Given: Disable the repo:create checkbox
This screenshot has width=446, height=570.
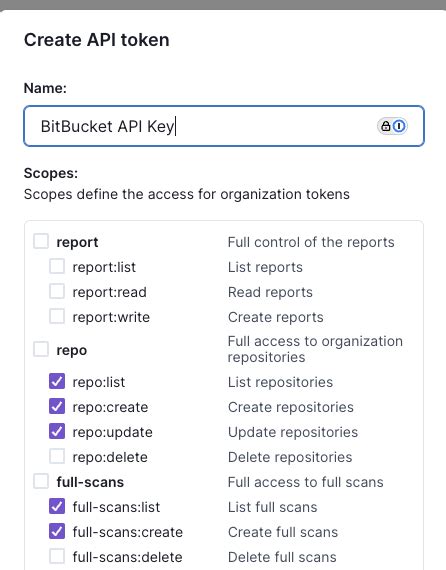Looking at the screenshot, I should 57,406.
